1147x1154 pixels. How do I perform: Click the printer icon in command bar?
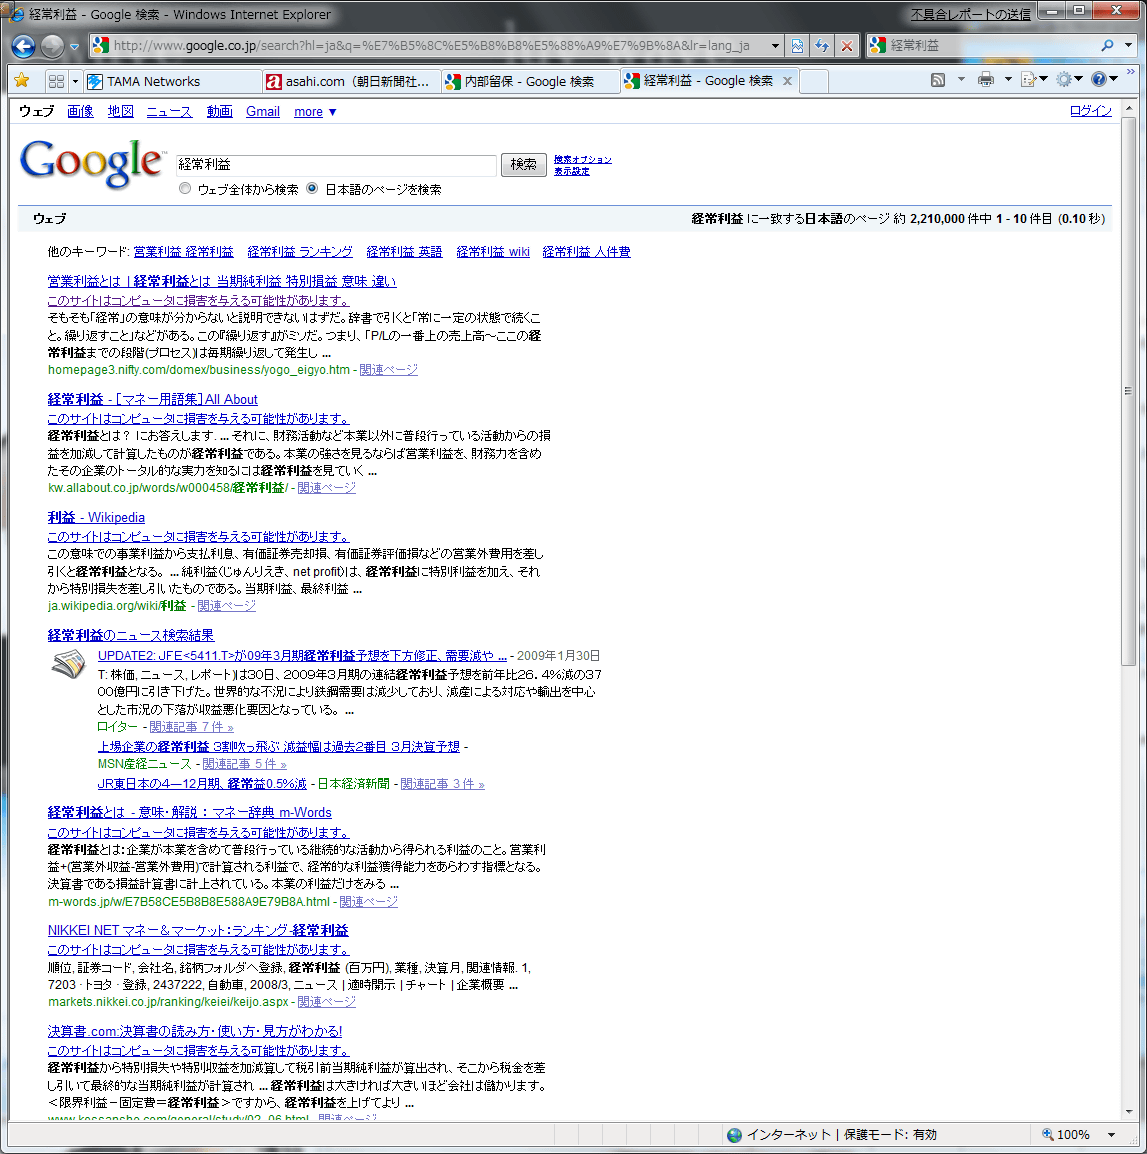pos(986,80)
